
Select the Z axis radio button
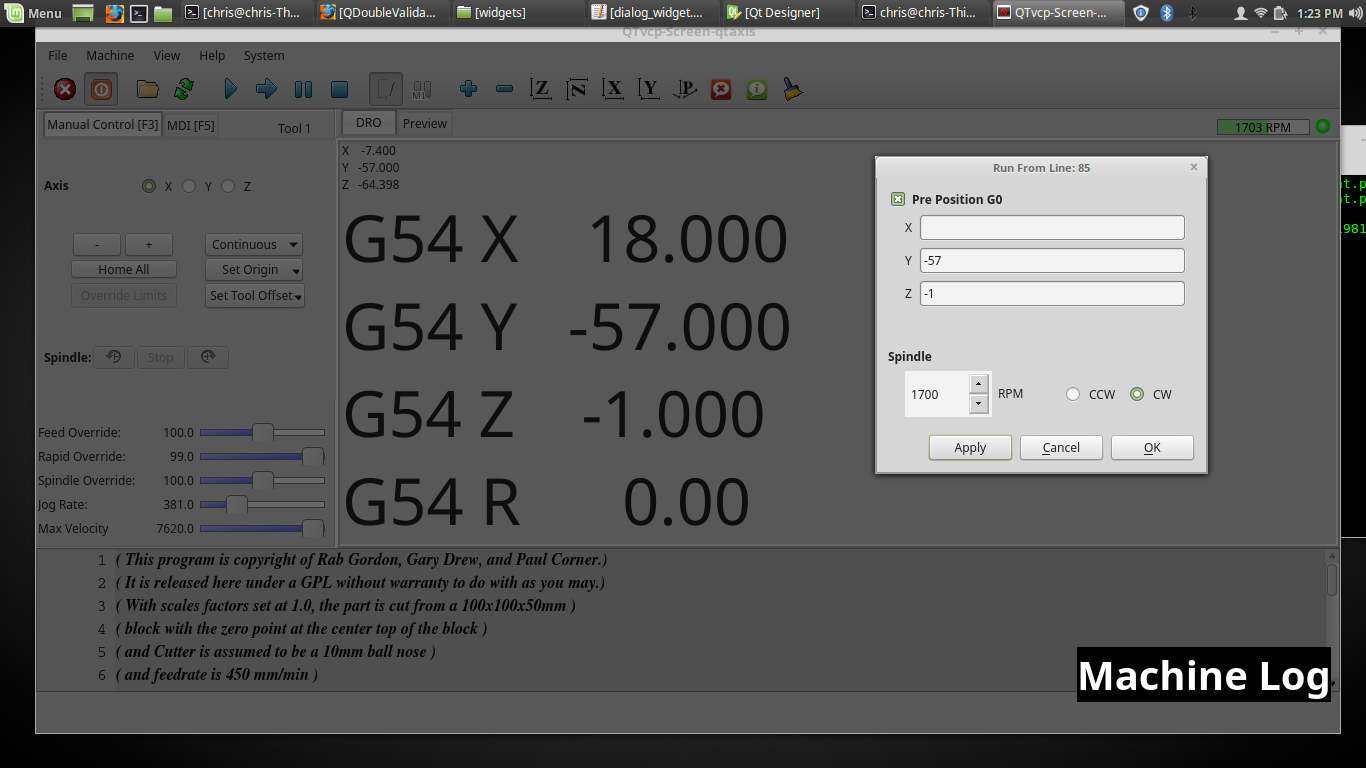(228, 186)
